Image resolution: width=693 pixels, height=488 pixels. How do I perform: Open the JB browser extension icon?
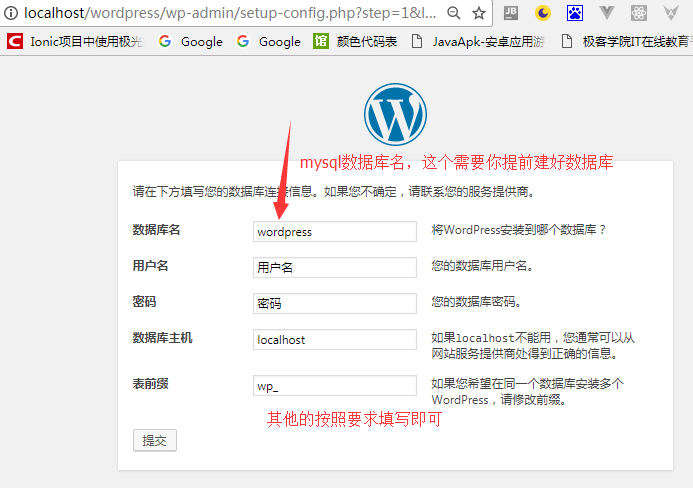click(511, 13)
